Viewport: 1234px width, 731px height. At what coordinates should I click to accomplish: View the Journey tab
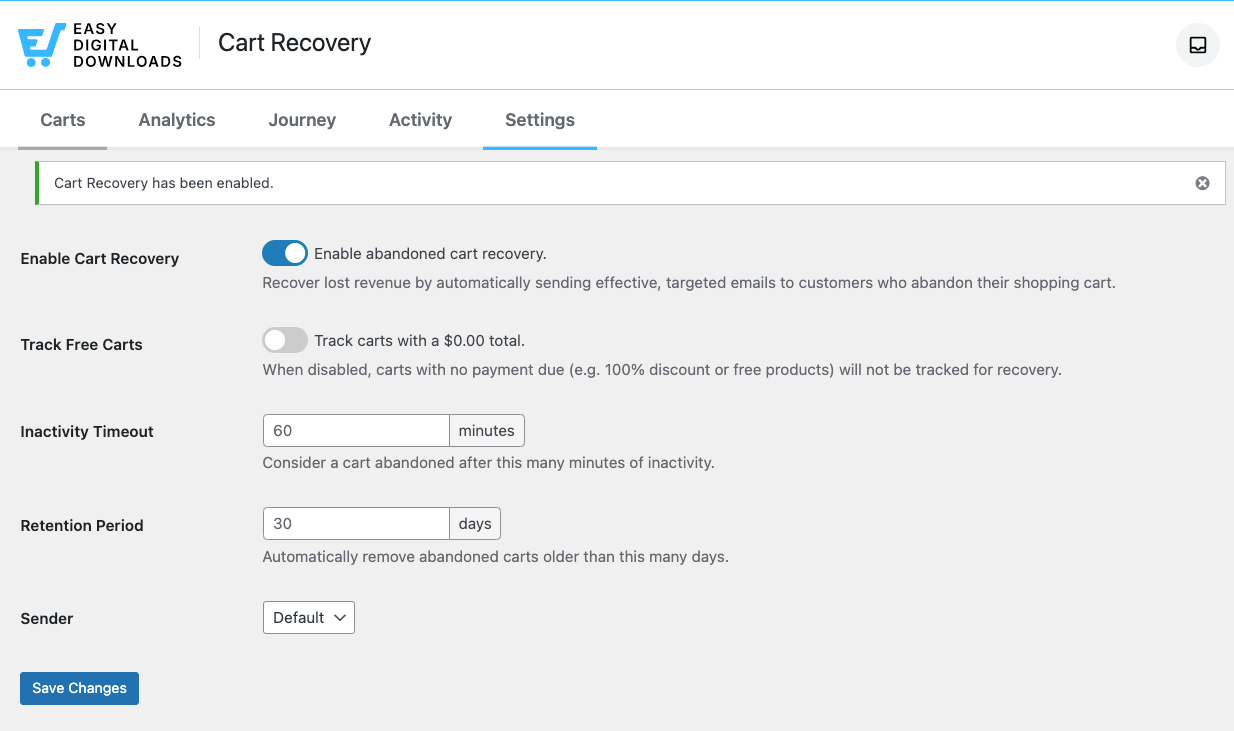point(301,119)
